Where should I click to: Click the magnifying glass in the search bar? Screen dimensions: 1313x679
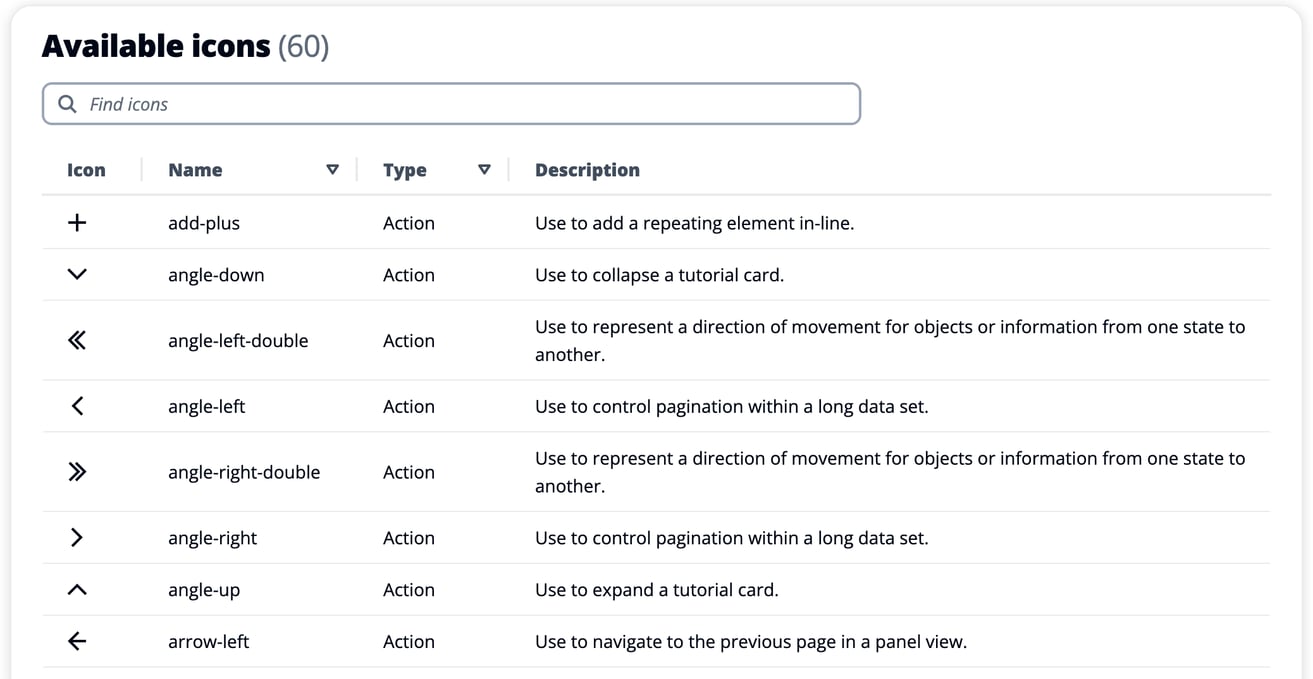pos(67,103)
